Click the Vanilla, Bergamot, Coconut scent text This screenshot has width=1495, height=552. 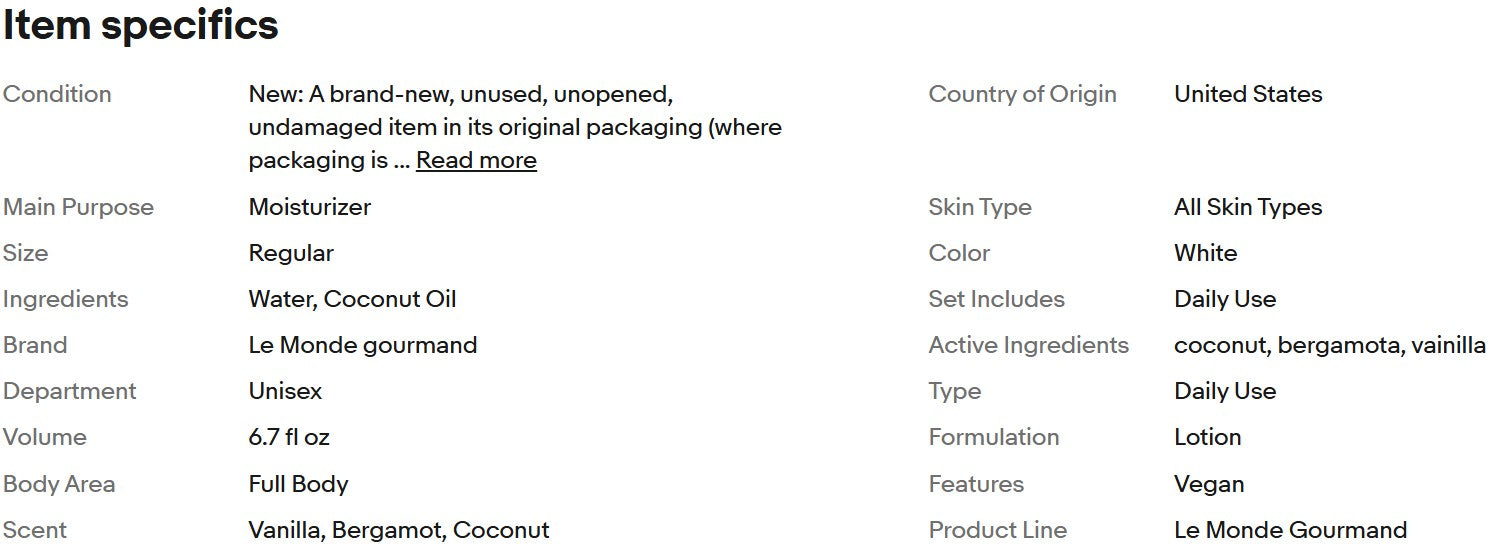point(399,530)
